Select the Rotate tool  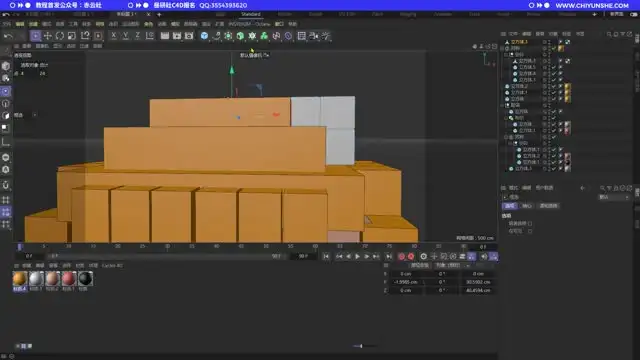[60, 36]
